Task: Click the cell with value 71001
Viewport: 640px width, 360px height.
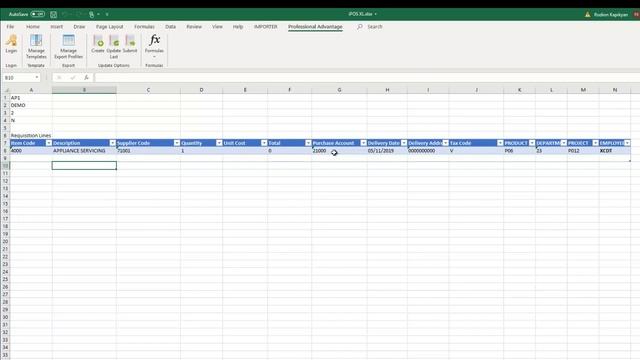Action: coord(148,151)
